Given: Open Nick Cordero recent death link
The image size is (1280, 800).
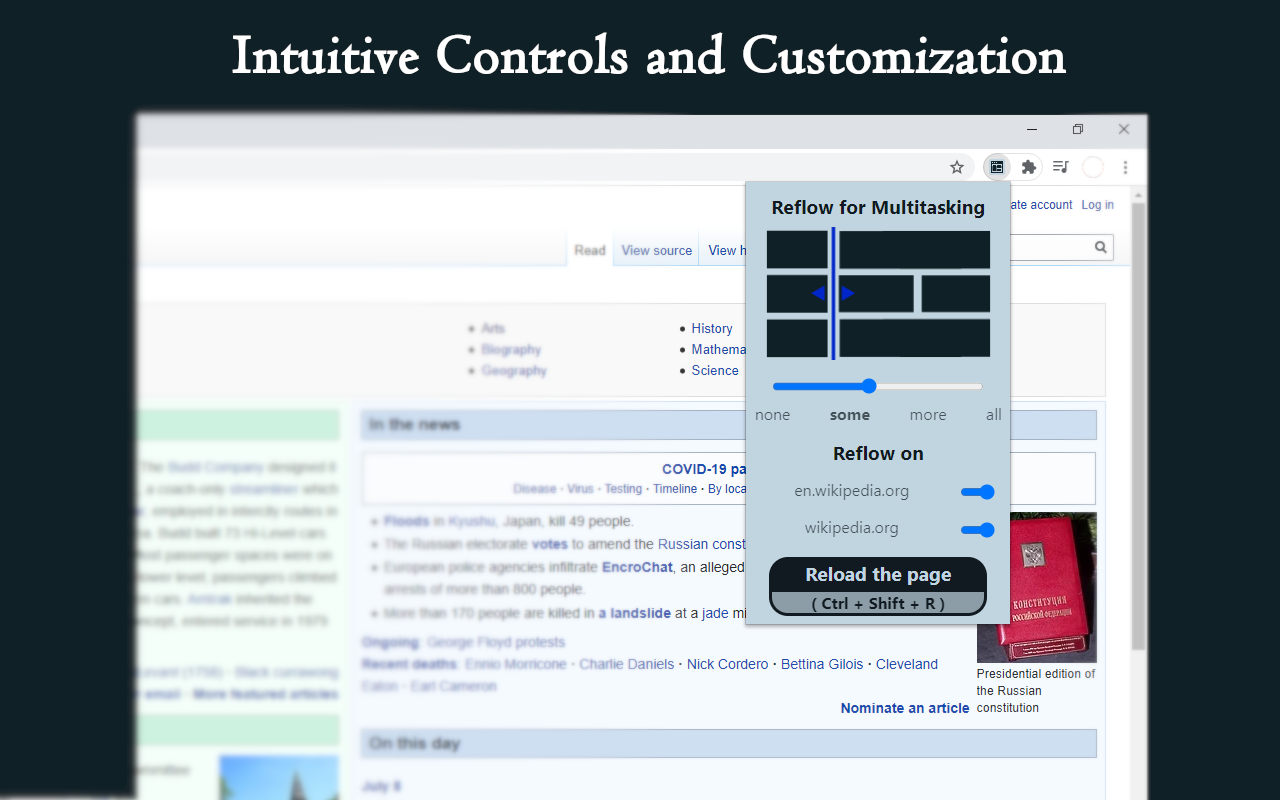Looking at the screenshot, I should coord(728,664).
